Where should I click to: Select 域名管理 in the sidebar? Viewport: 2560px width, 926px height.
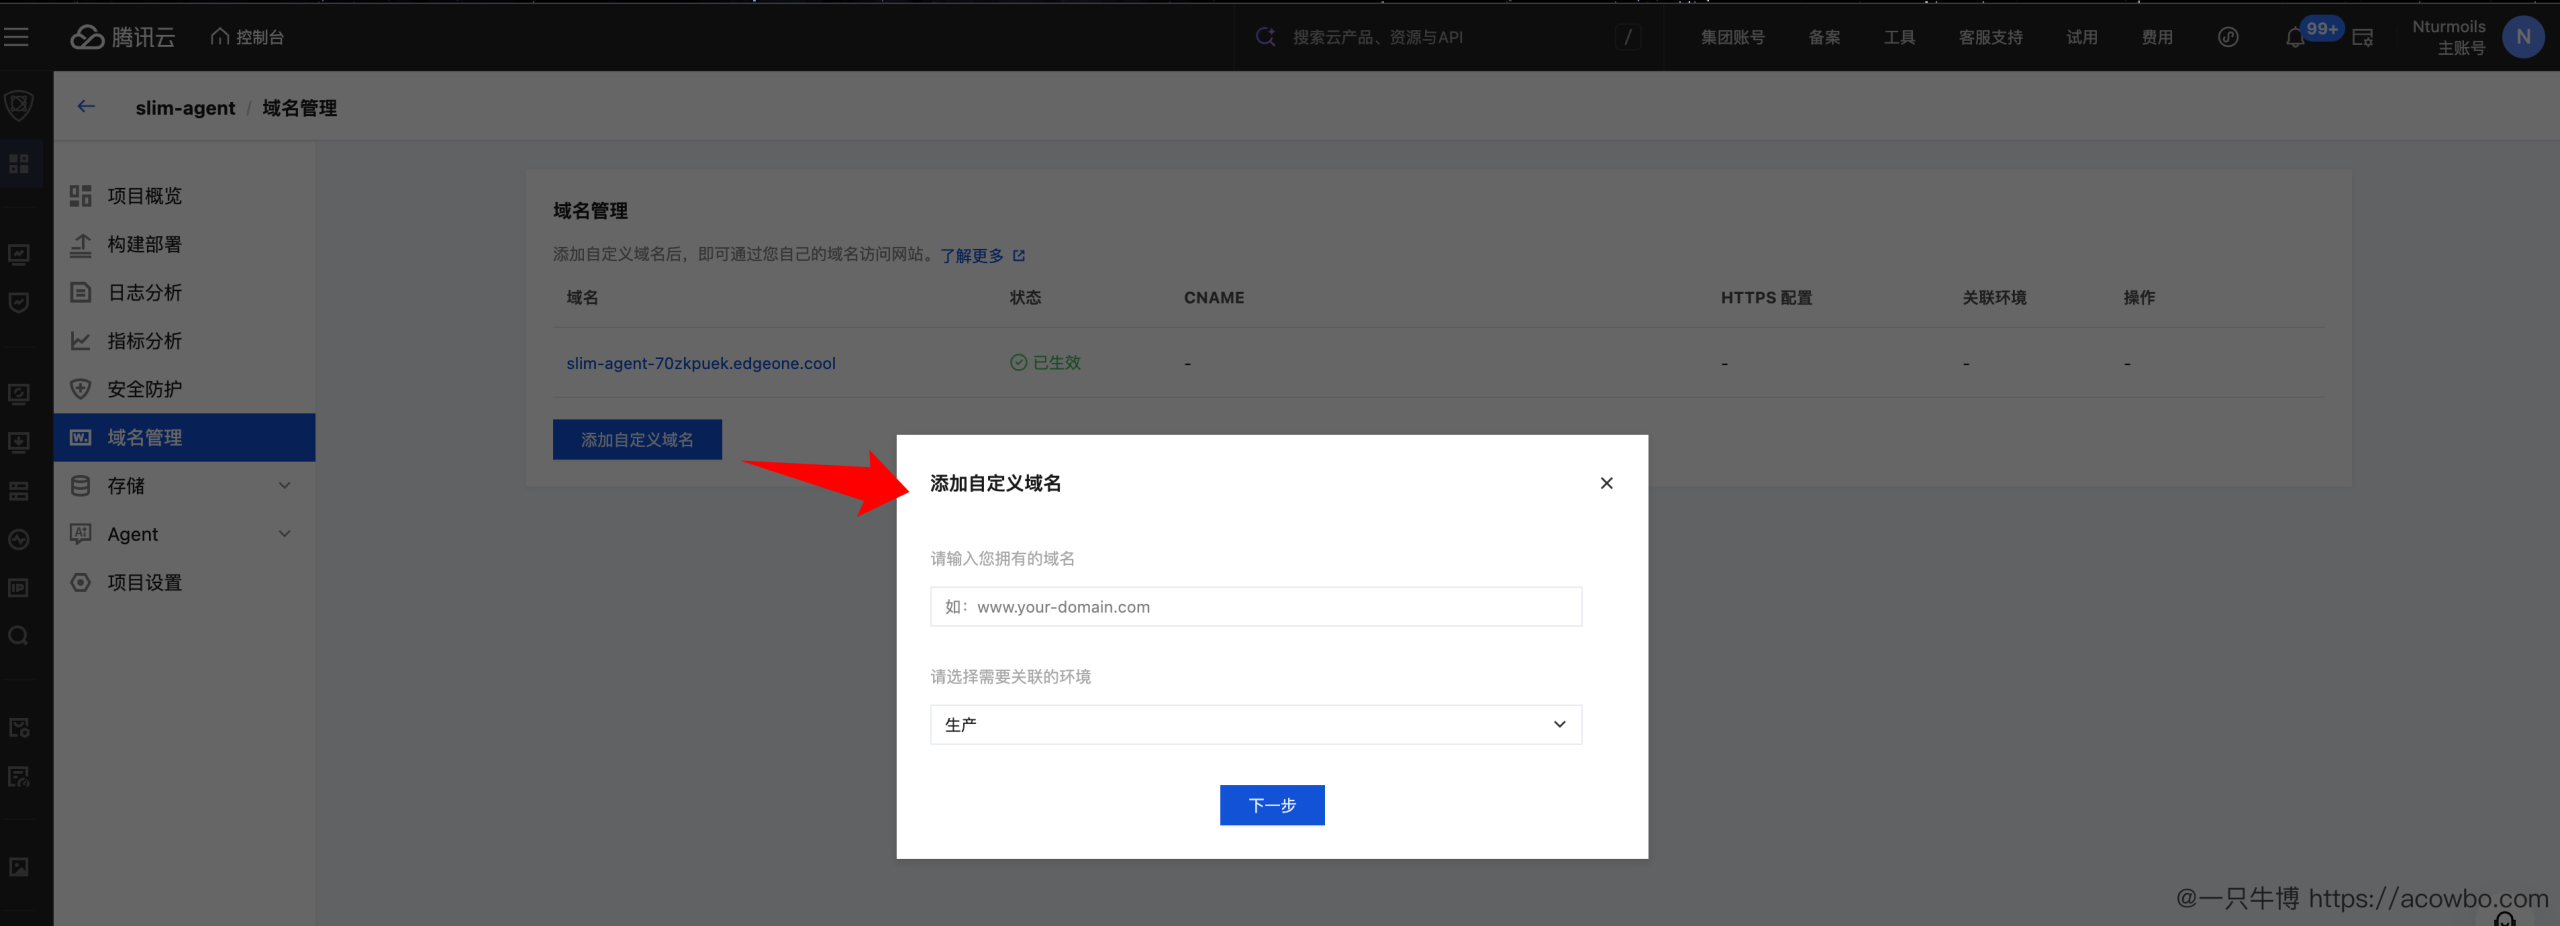tap(184, 437)
